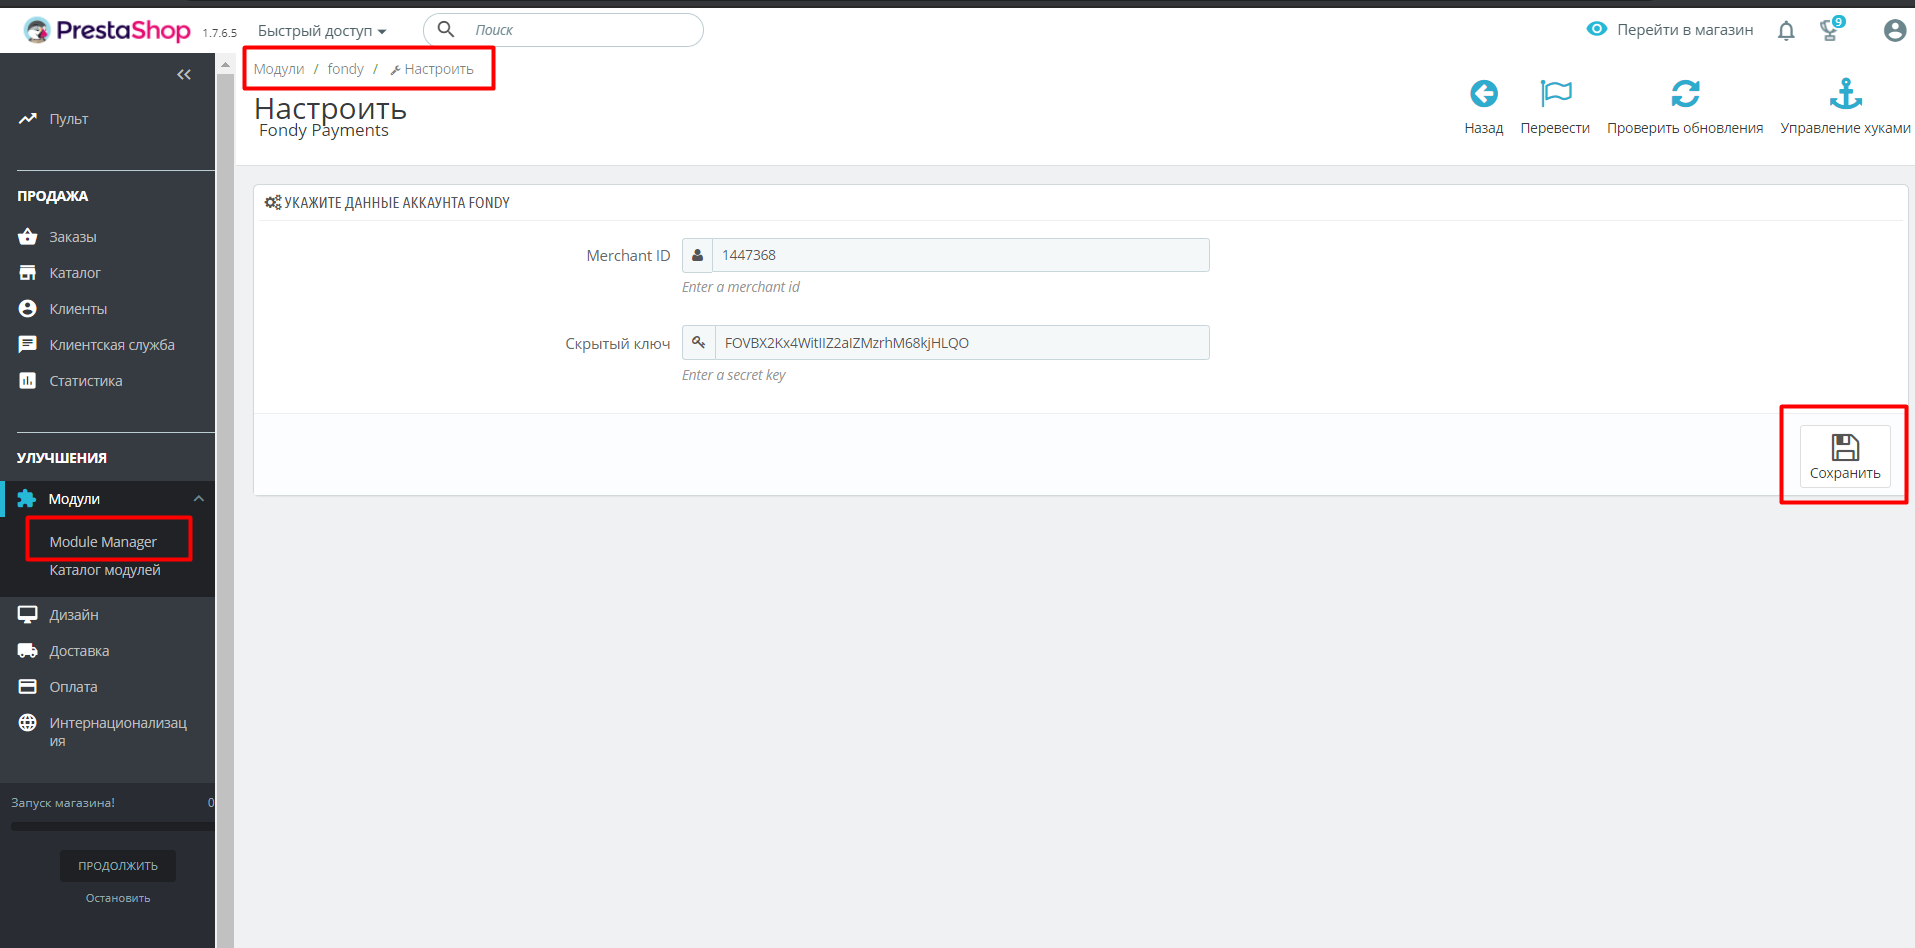Click the eye icon beside Перейти в магазин
This screenshot has width=1915, height=948.
point(1597,29)
